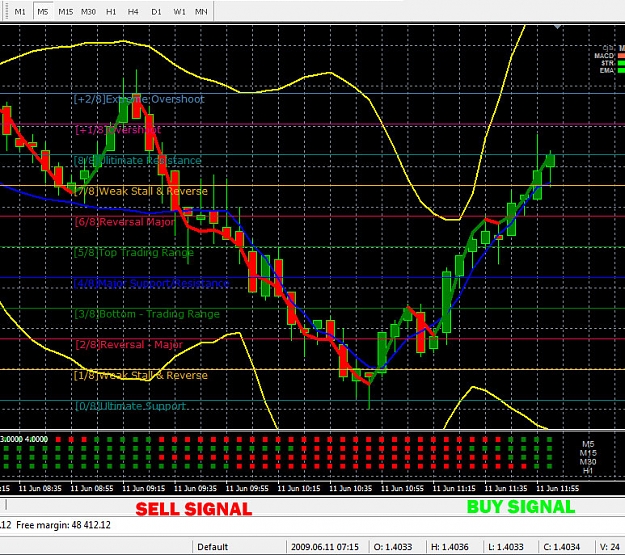Click the [4/8] Major Support/Resistance label
Screen dimensions: 625x555
point(152,283)
